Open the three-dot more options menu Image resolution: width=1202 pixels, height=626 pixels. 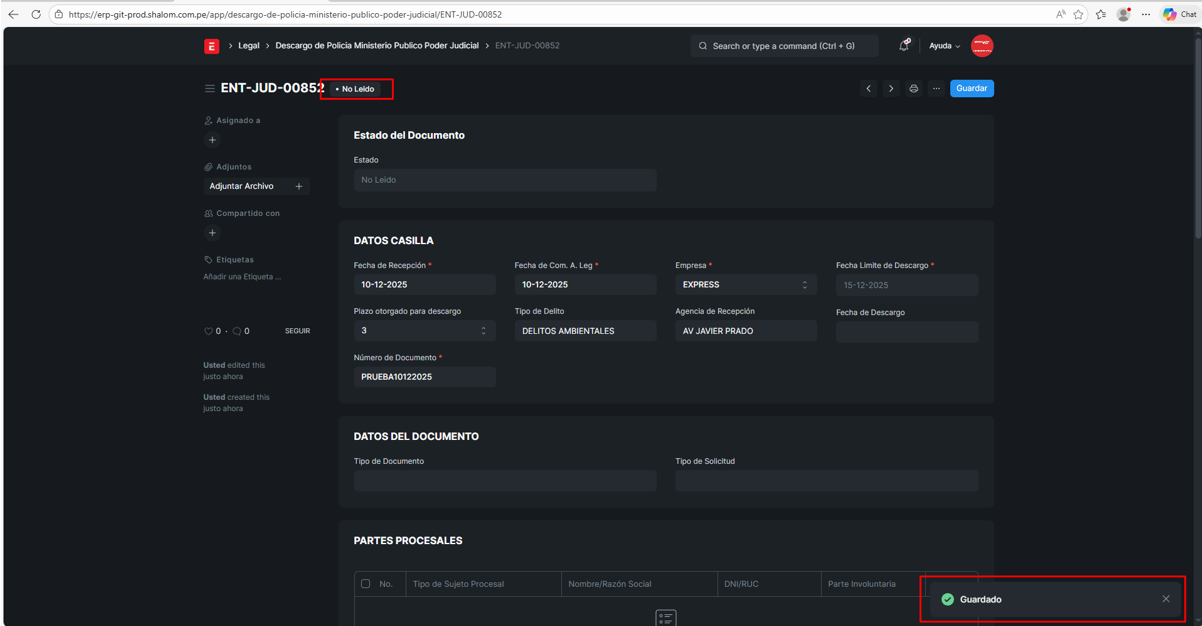pyautogui.click(x=936, y=89)
